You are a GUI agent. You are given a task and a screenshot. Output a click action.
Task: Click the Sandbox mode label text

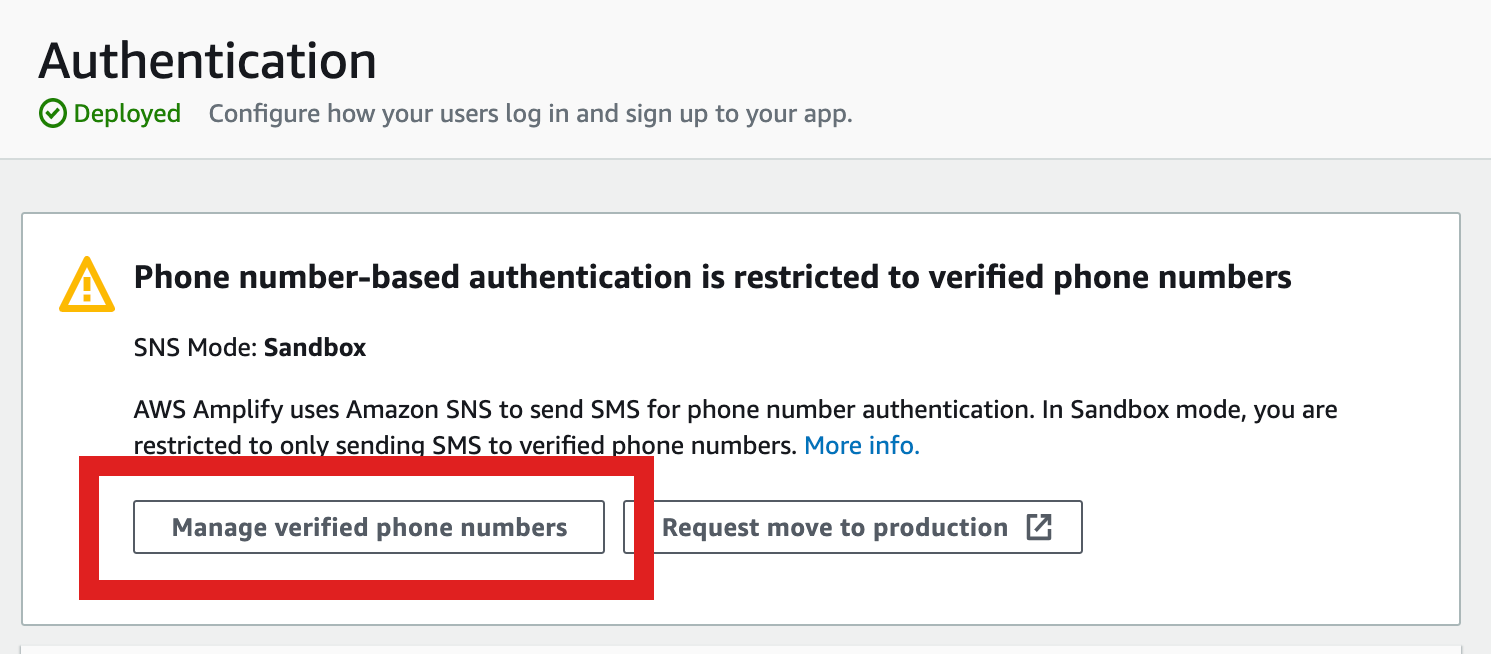coord(314,347)
